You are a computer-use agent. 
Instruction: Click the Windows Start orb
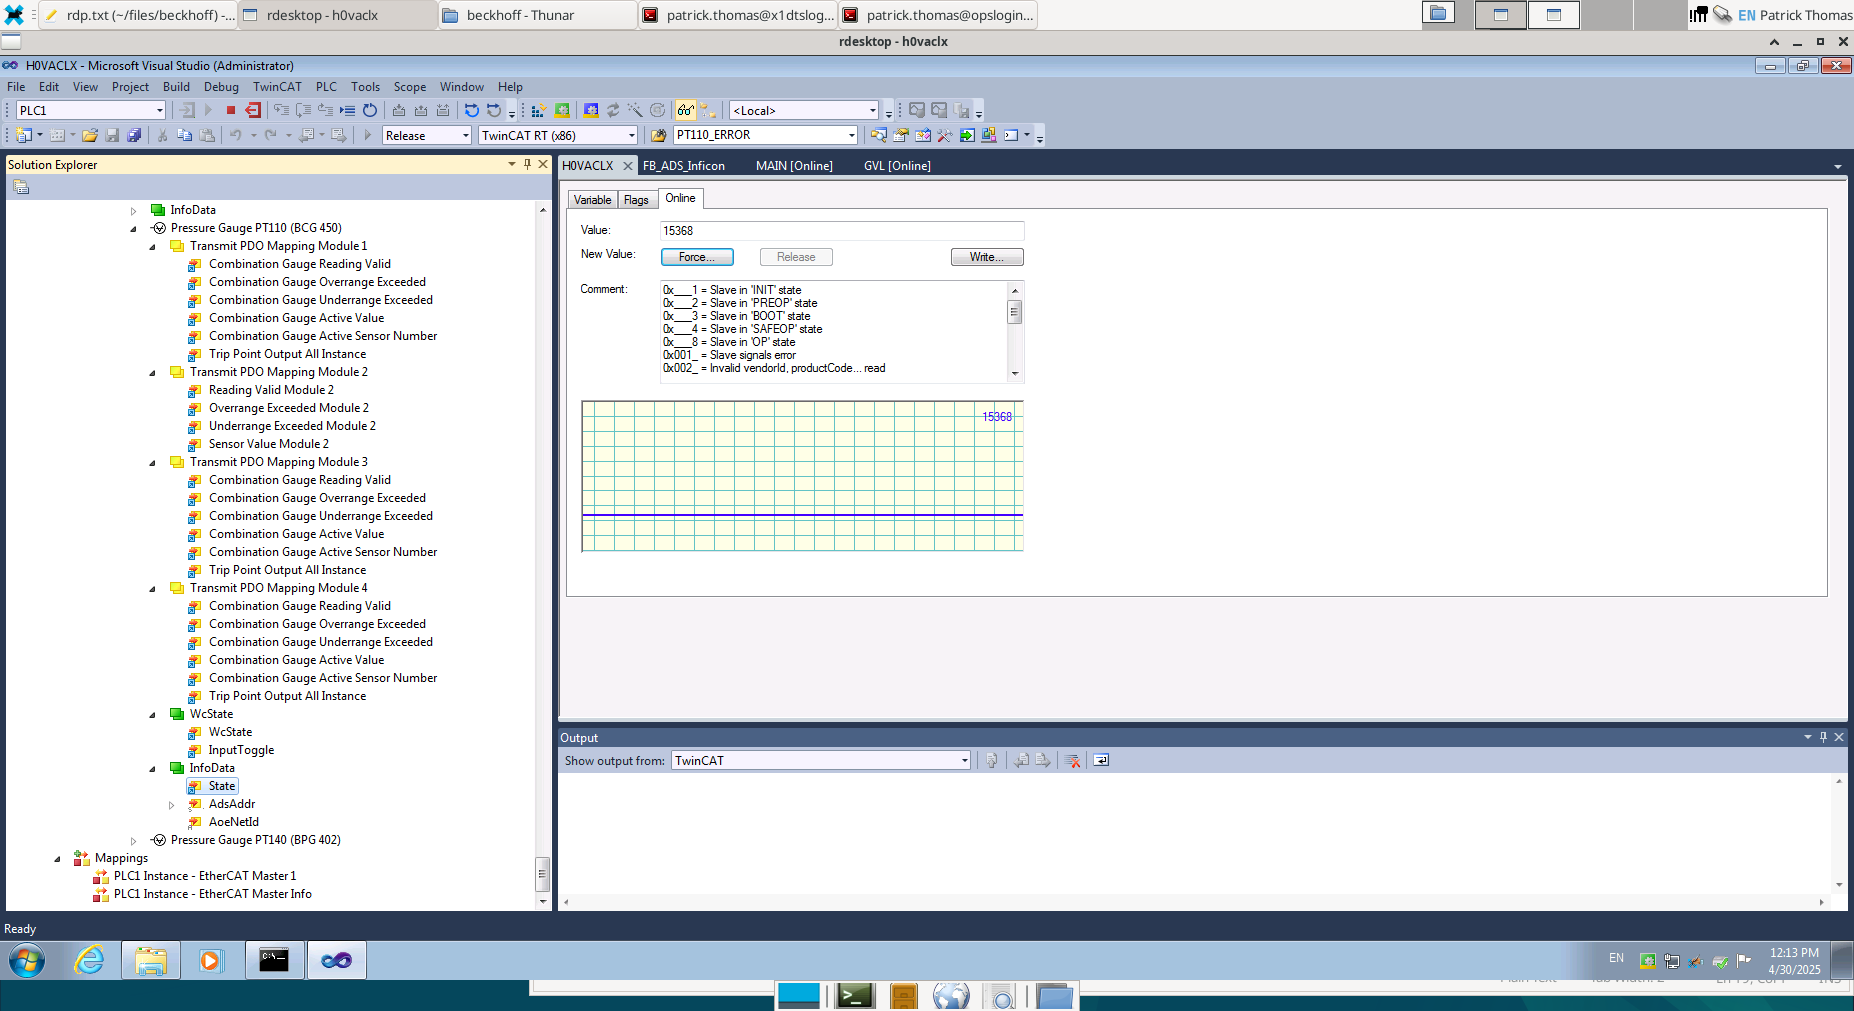(27, 962)
